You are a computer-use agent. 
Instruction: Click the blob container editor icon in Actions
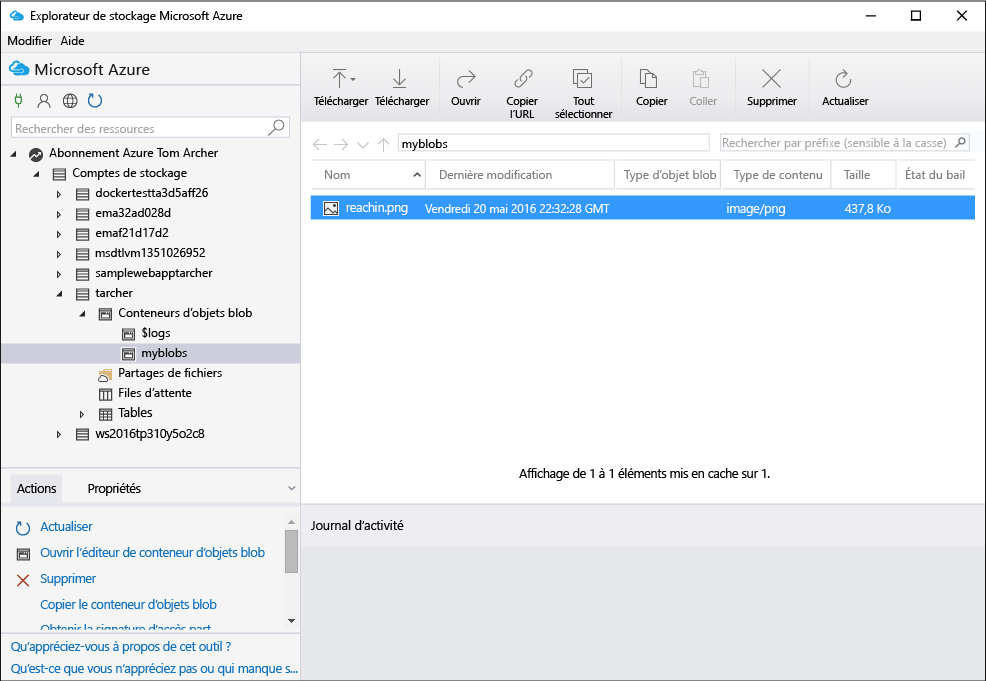pos(23,554)
